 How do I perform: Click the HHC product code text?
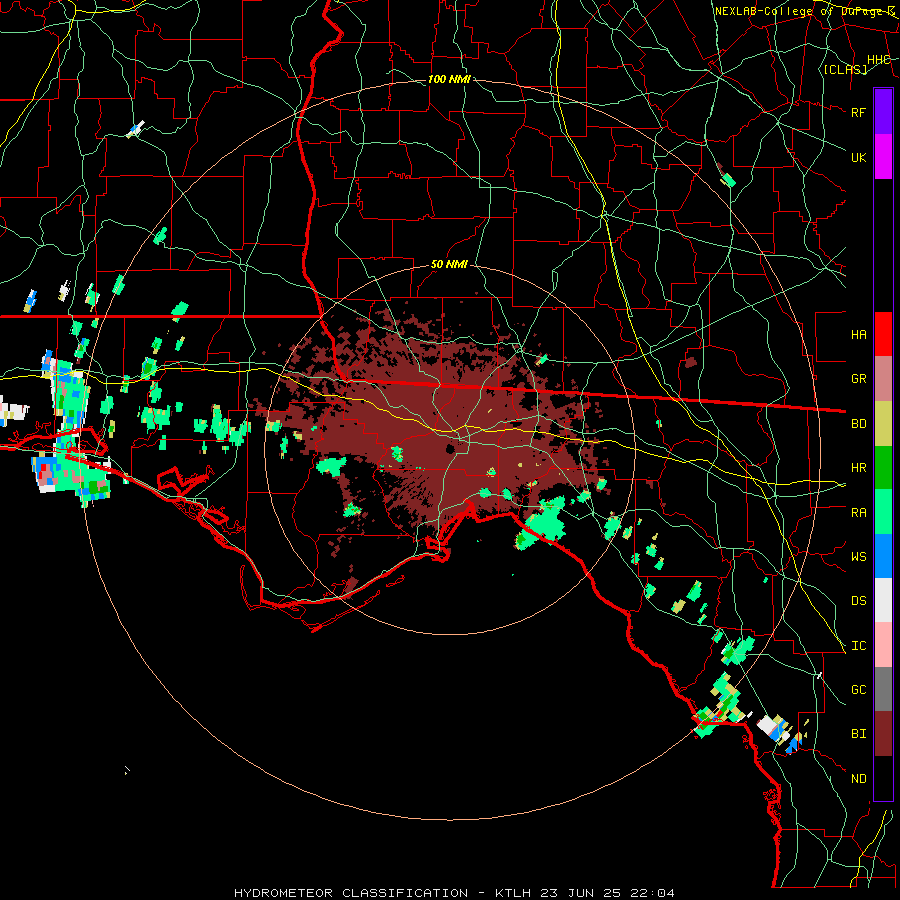point(879,60)
